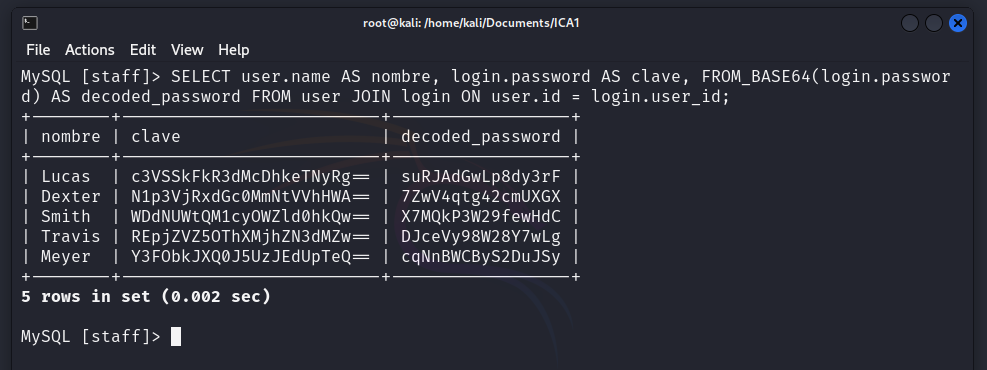Screen dimensions: 987x370
Task: Click the clave column header
Action: coord(155,137)
